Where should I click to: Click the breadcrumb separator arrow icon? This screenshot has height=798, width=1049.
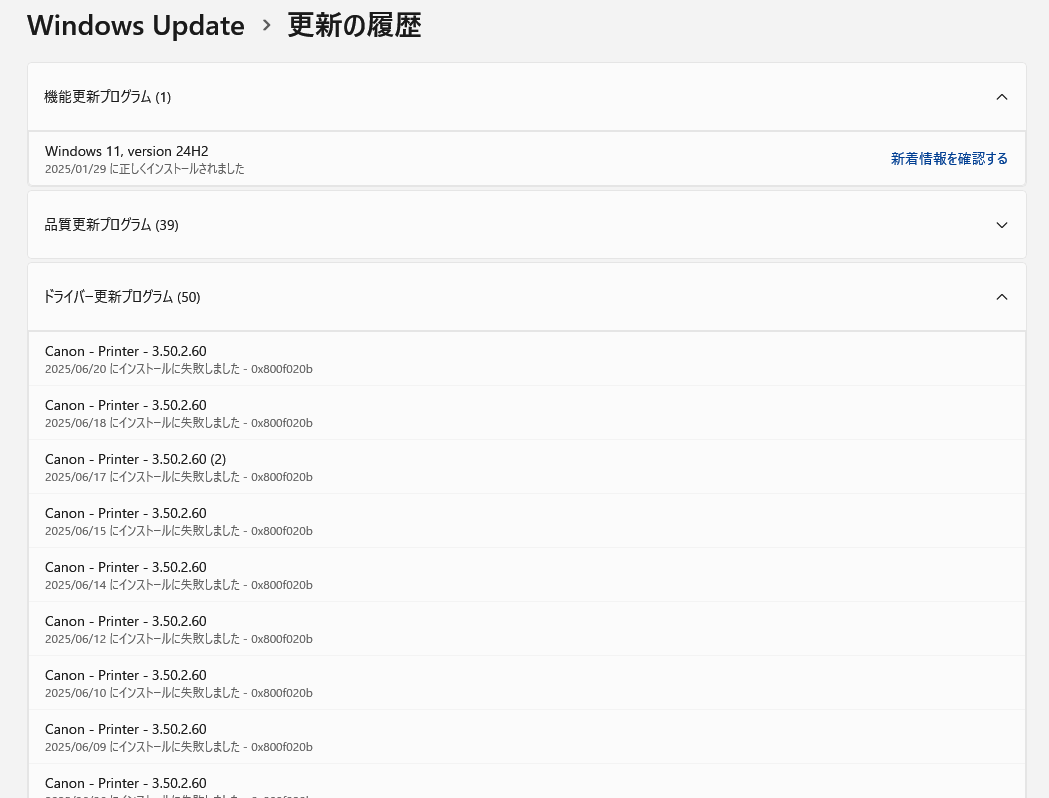pyautogui.click(x=266, y=25)
